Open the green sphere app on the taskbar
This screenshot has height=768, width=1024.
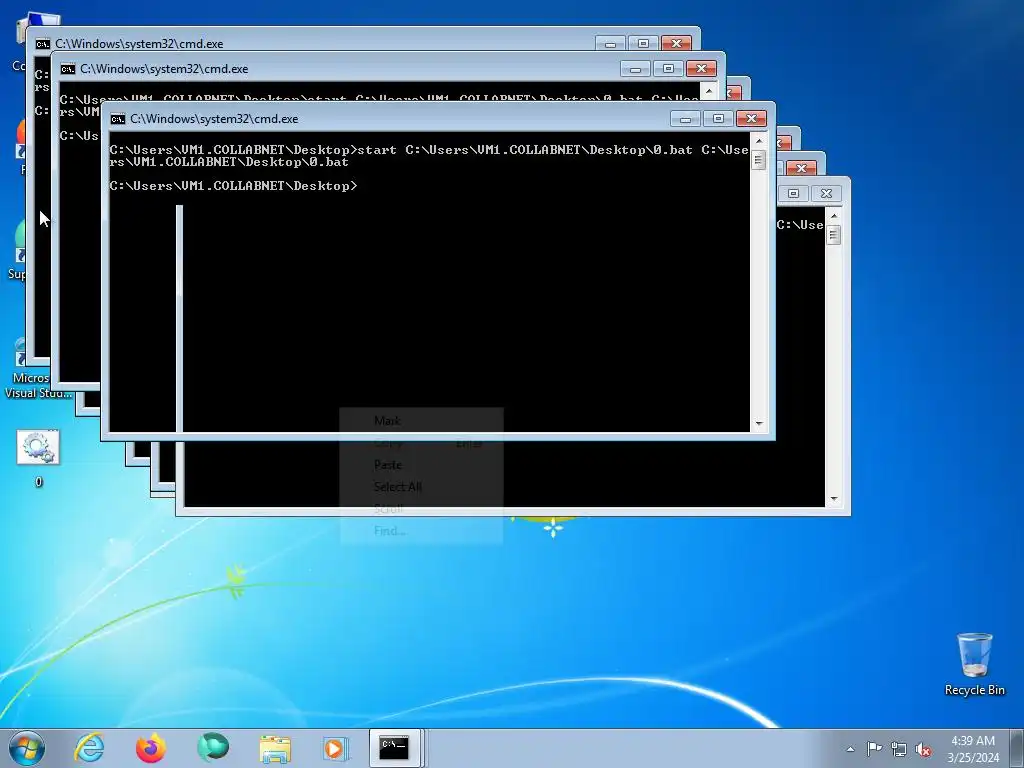(213, 748)
